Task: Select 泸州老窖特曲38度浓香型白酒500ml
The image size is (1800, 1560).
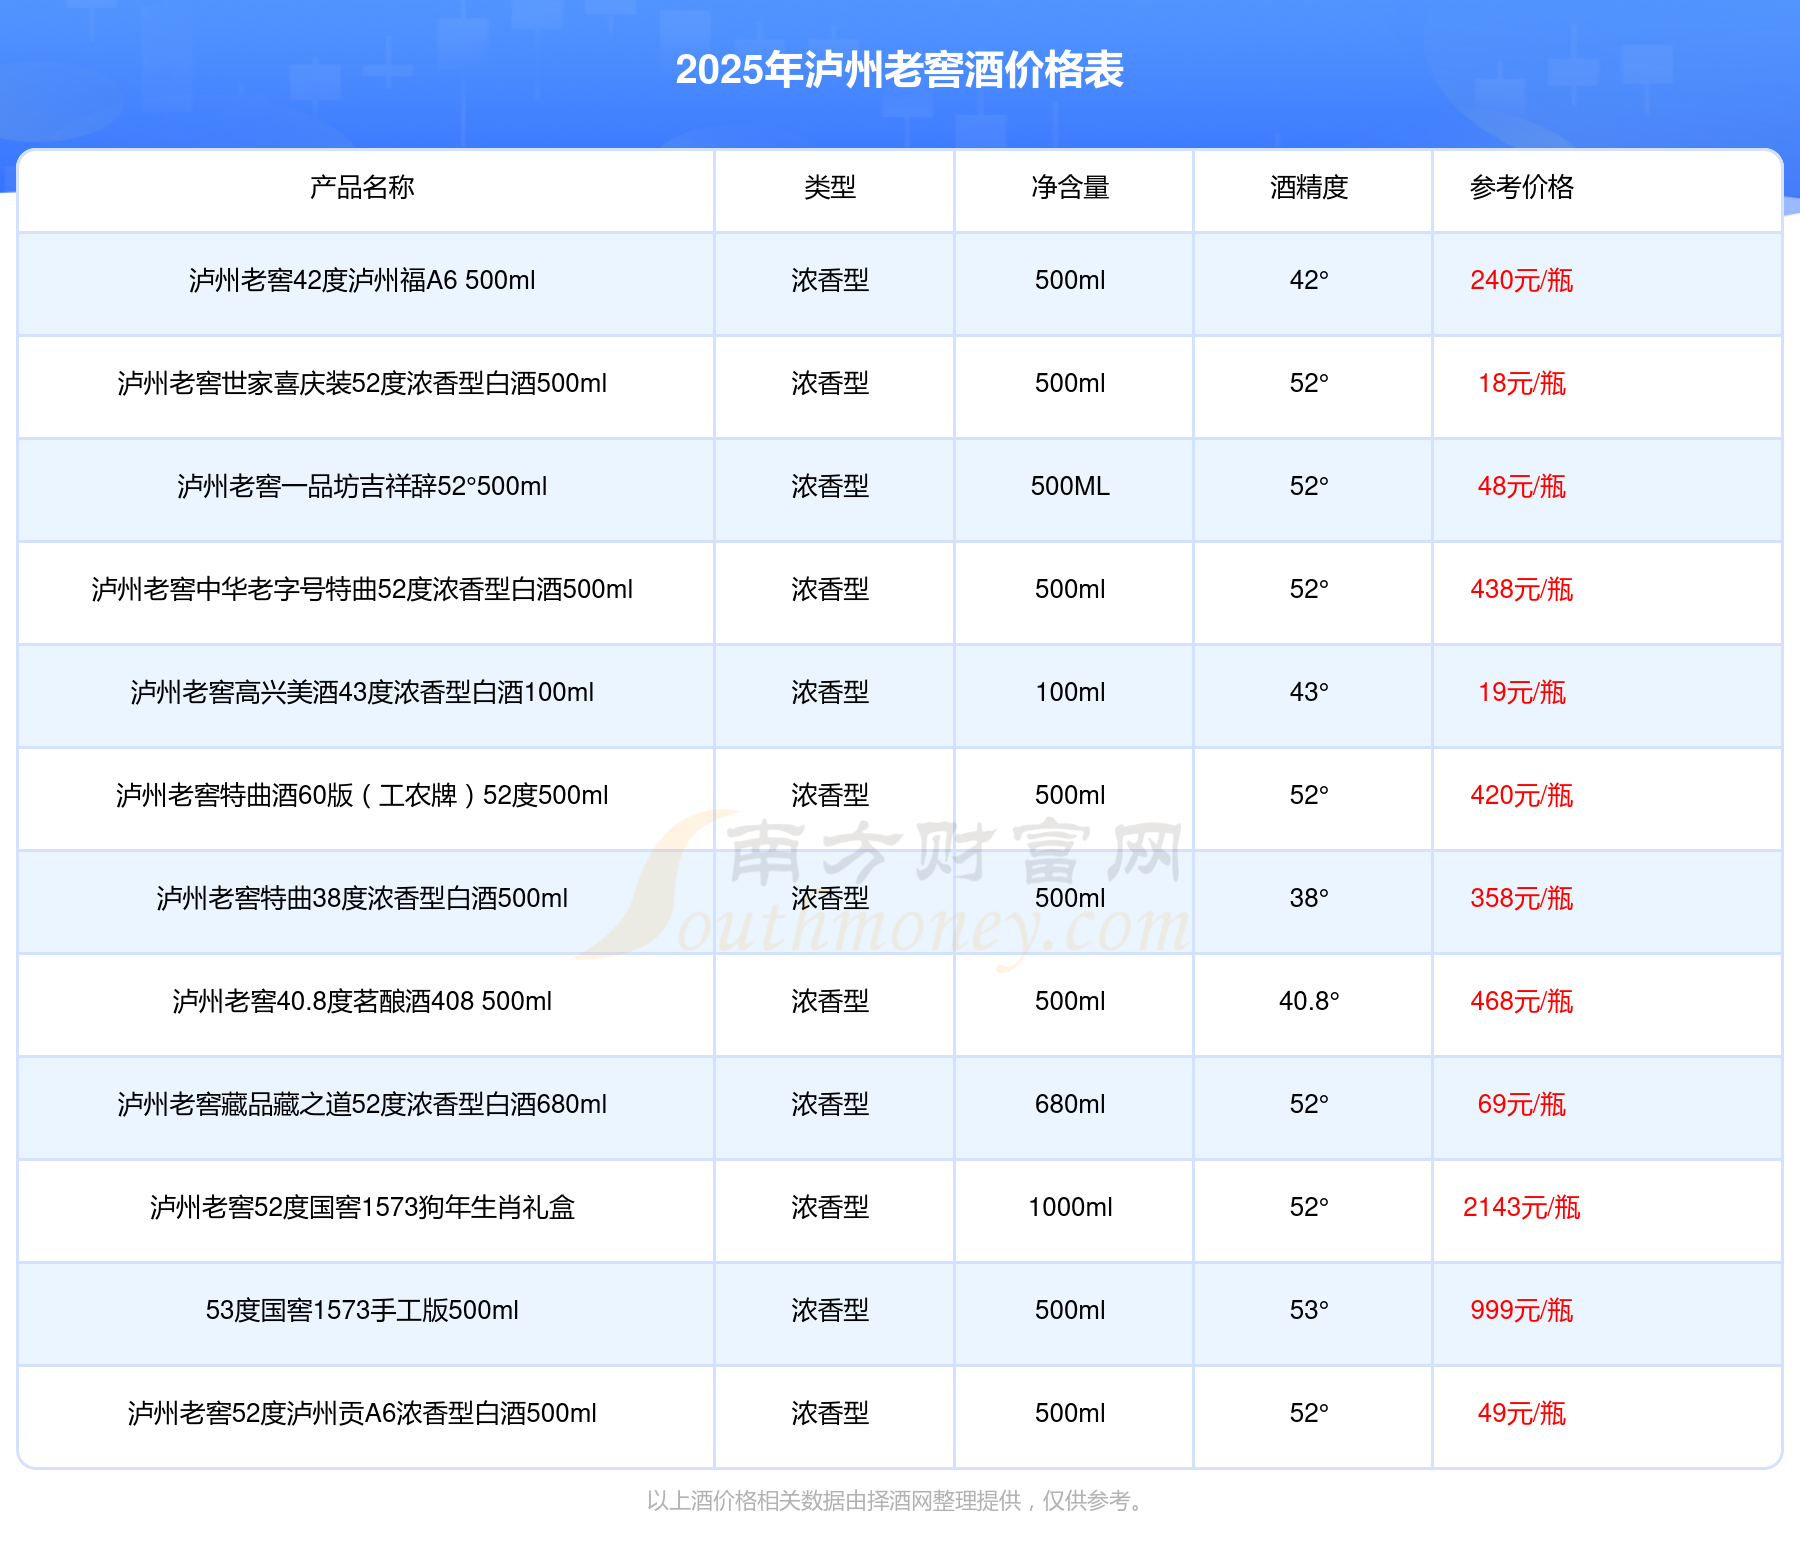Action: coord(362,898)
